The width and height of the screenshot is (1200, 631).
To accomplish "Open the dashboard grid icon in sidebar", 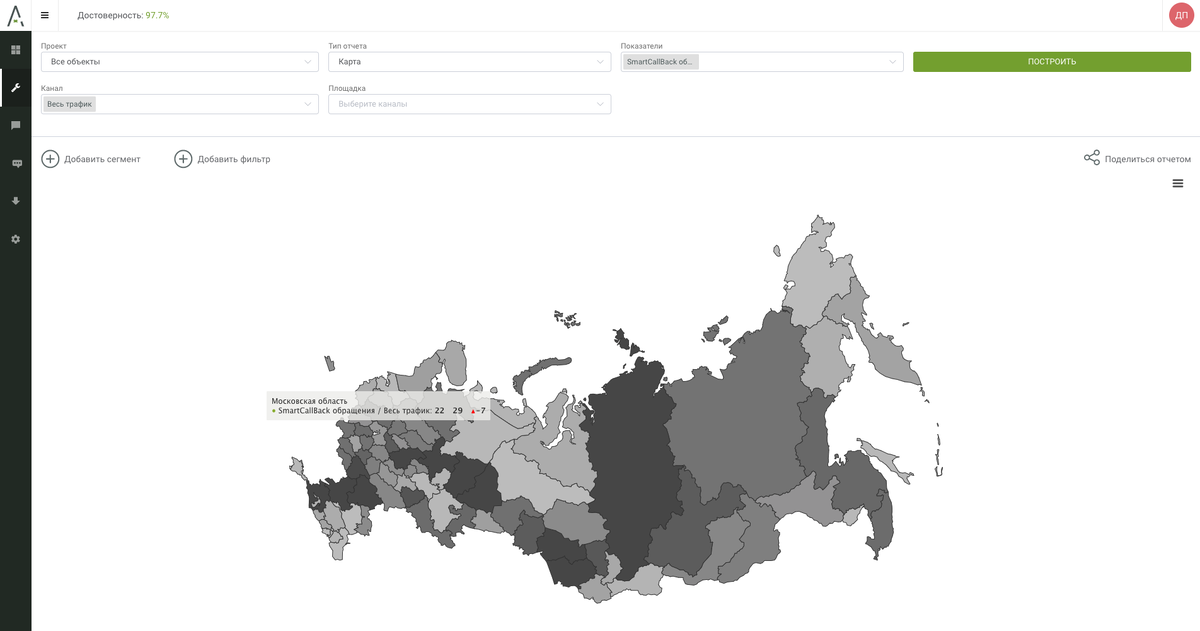I will tap(15, 49).
